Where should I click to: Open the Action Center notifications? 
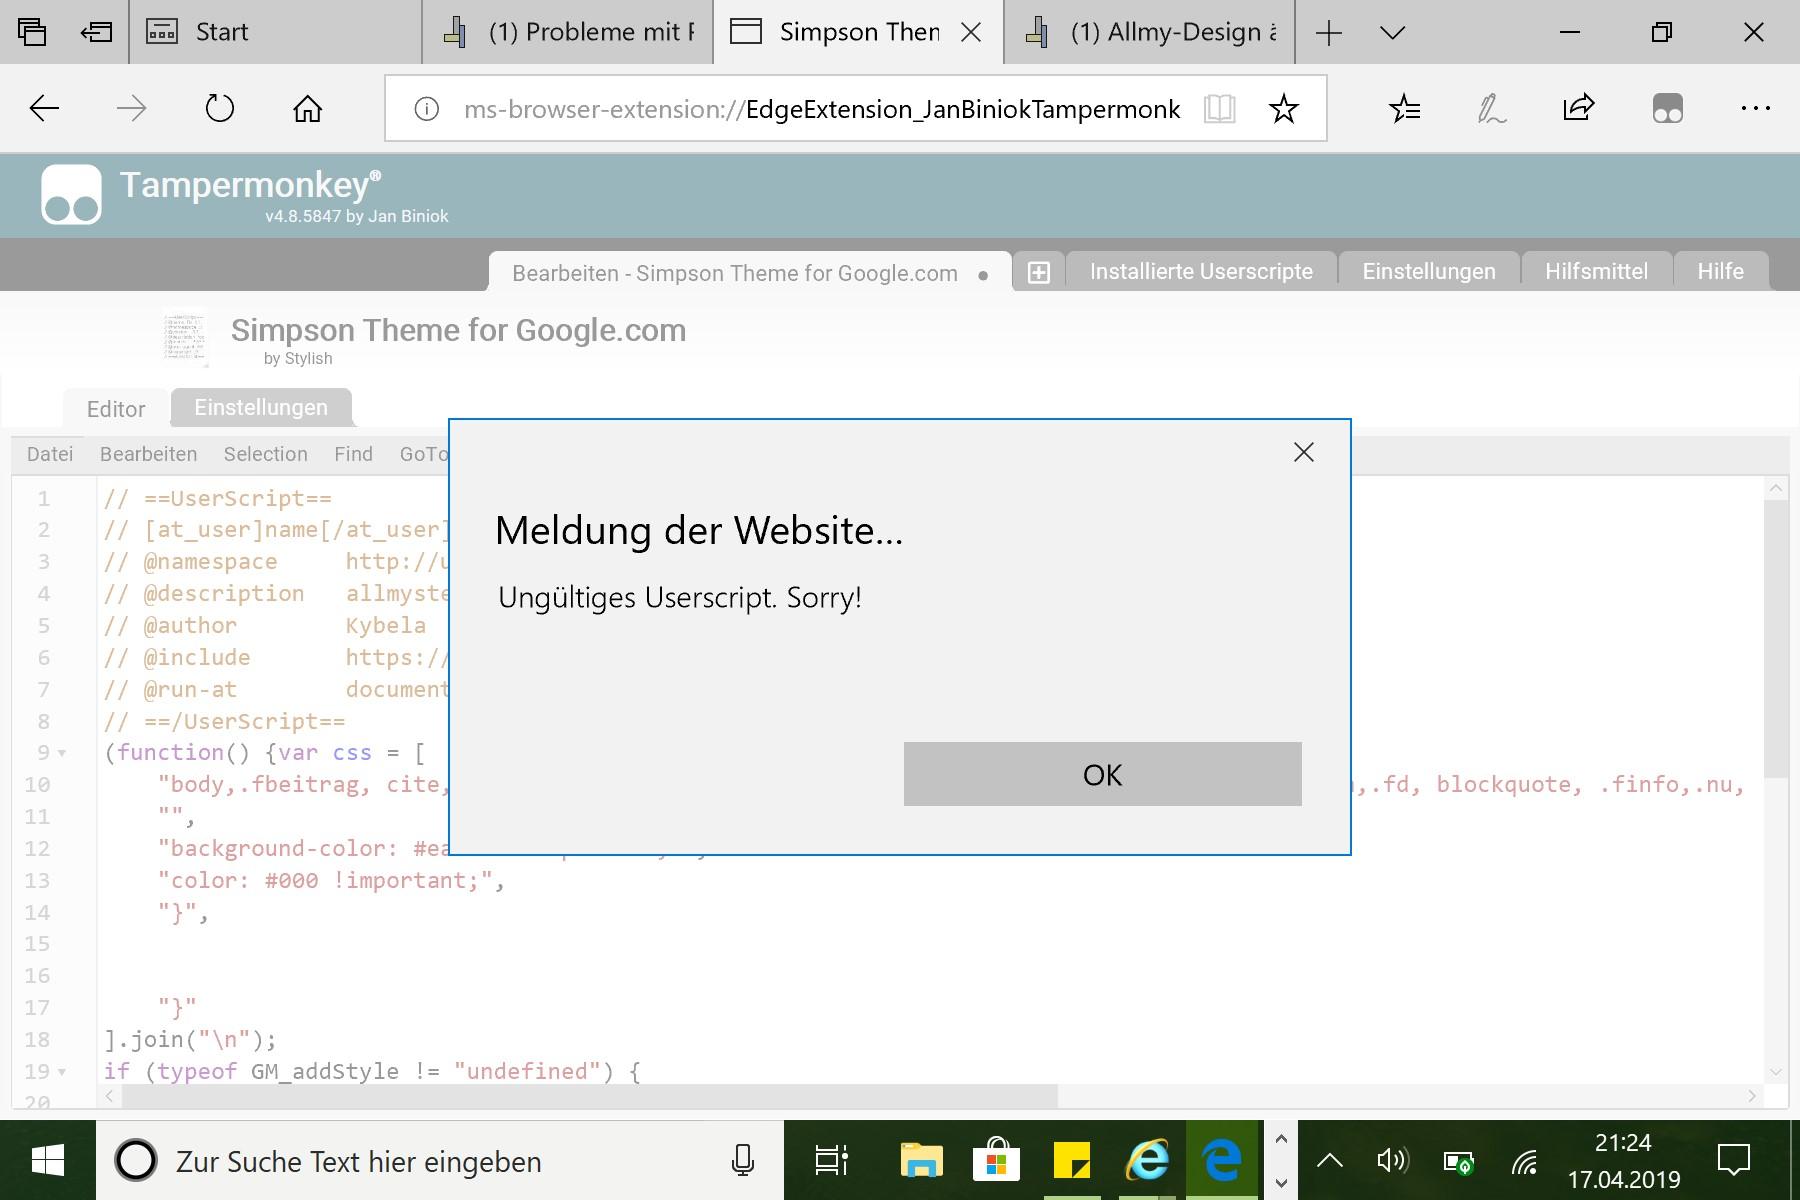point(1733,1161)
